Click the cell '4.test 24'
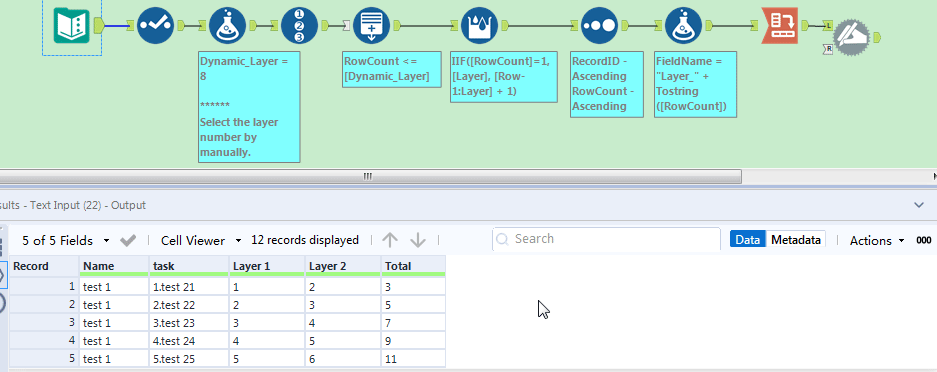 click(x=189, y=342)
